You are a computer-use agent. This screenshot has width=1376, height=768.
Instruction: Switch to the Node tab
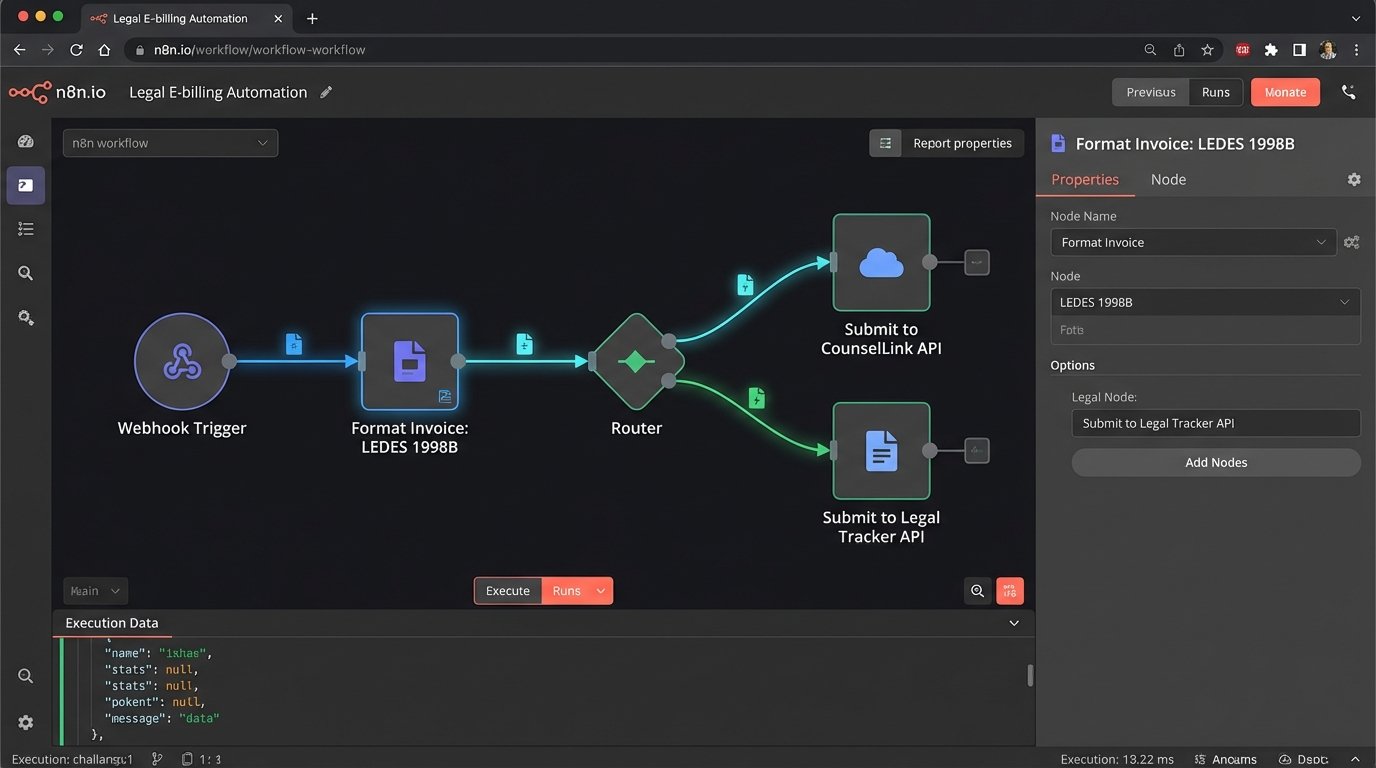[1168, 179]
